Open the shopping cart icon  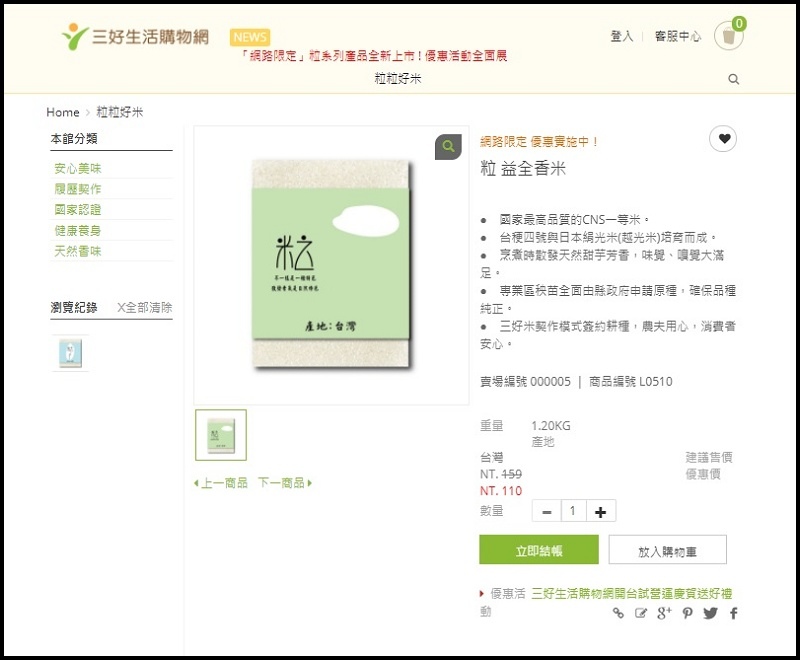click(x=729, y=36)
